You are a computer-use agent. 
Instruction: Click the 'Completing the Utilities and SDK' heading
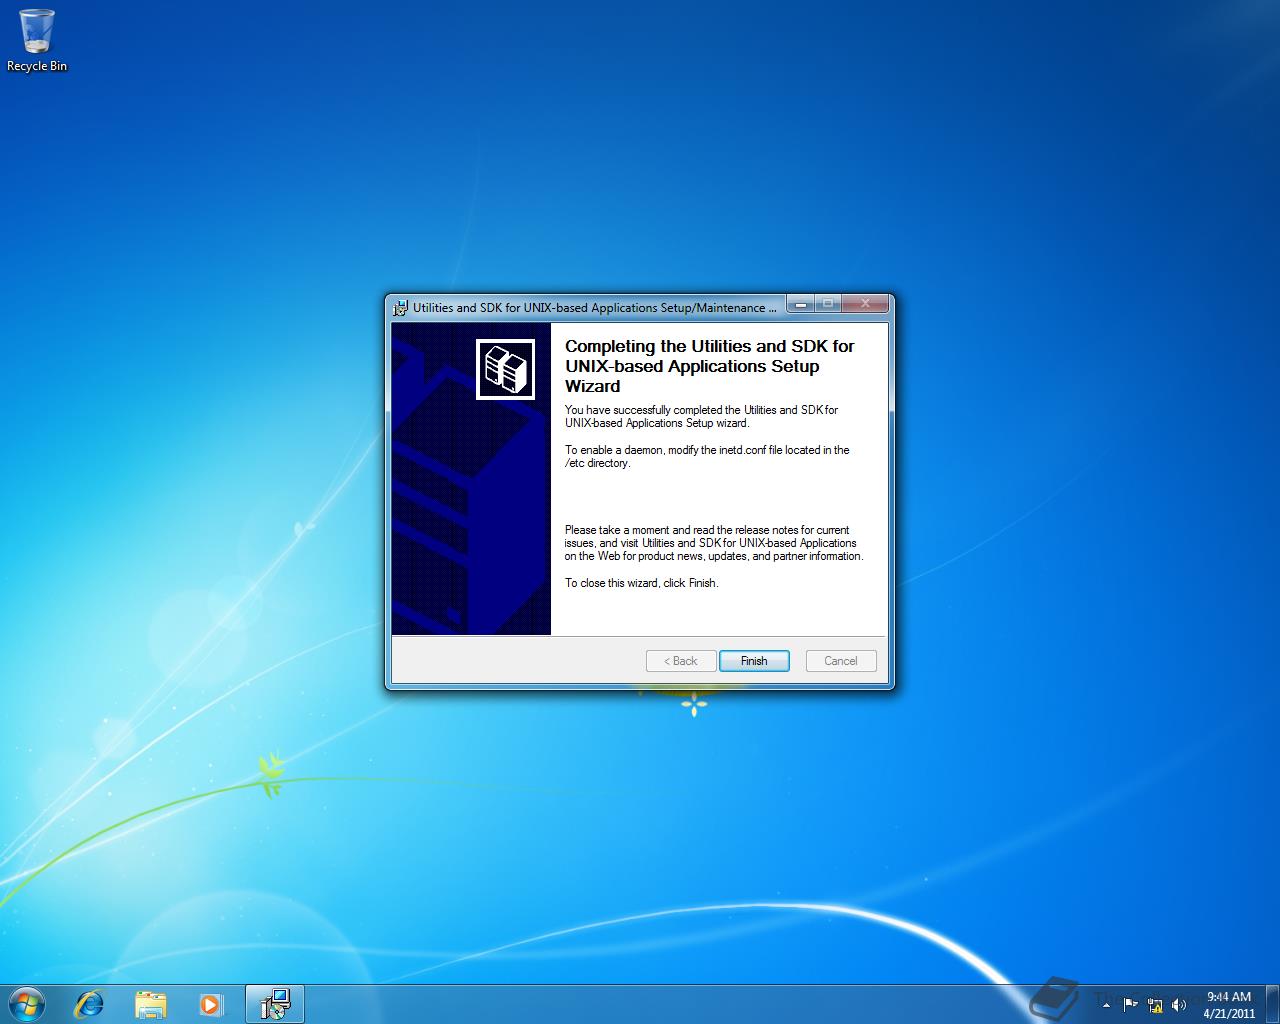click(710, 366)
